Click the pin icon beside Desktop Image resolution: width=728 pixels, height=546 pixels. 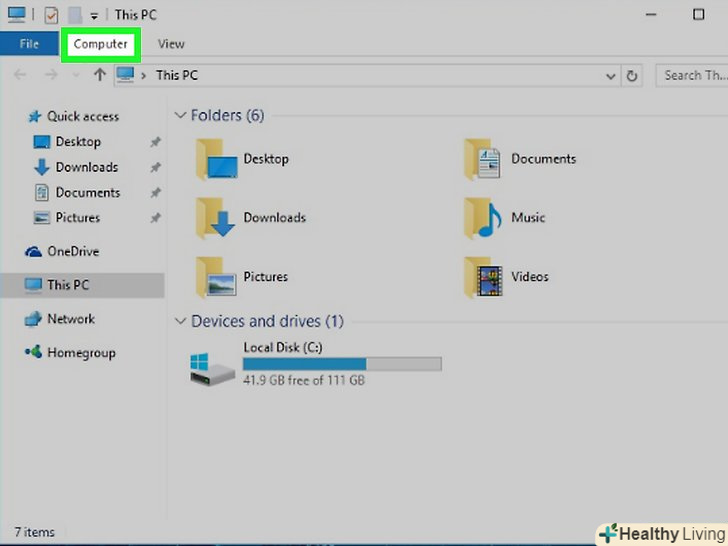155,142
